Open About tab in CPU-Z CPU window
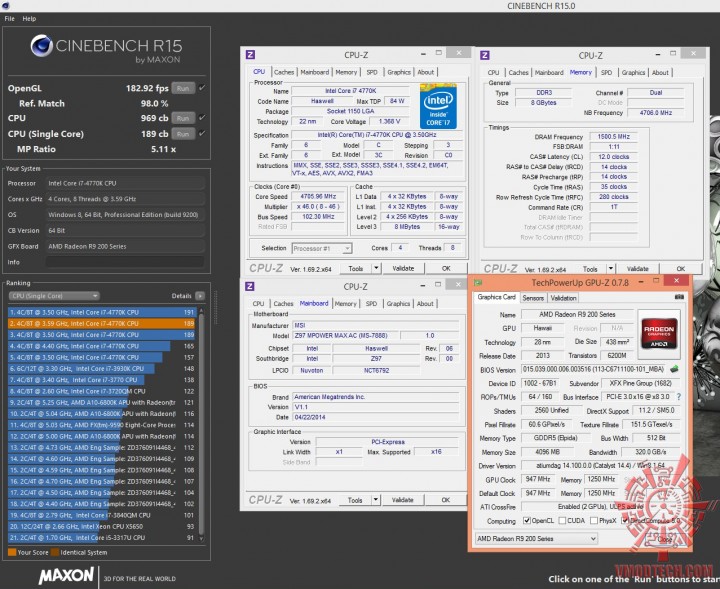720x589 pixels. (x=426, y=72)
